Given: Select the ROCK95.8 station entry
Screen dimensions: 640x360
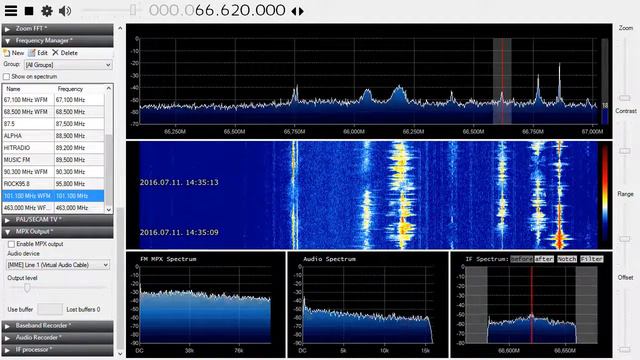Looking at the screenshot, I should click(x=53, y=184).
